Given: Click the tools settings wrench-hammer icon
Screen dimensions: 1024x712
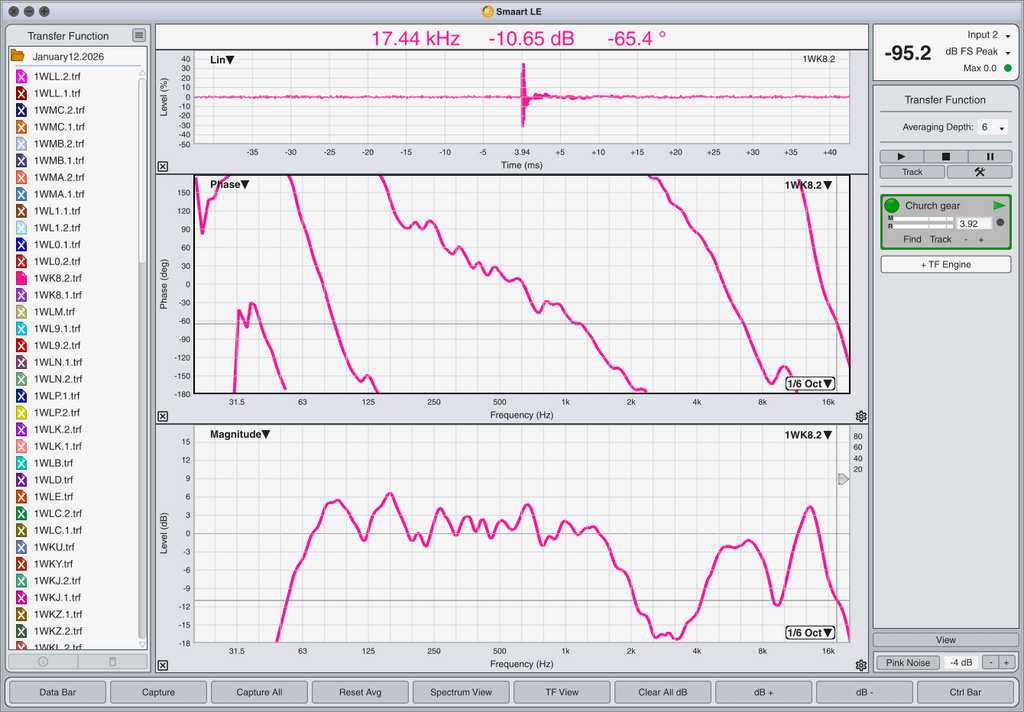Looking at the screenshot, I should tap(979, 172).
